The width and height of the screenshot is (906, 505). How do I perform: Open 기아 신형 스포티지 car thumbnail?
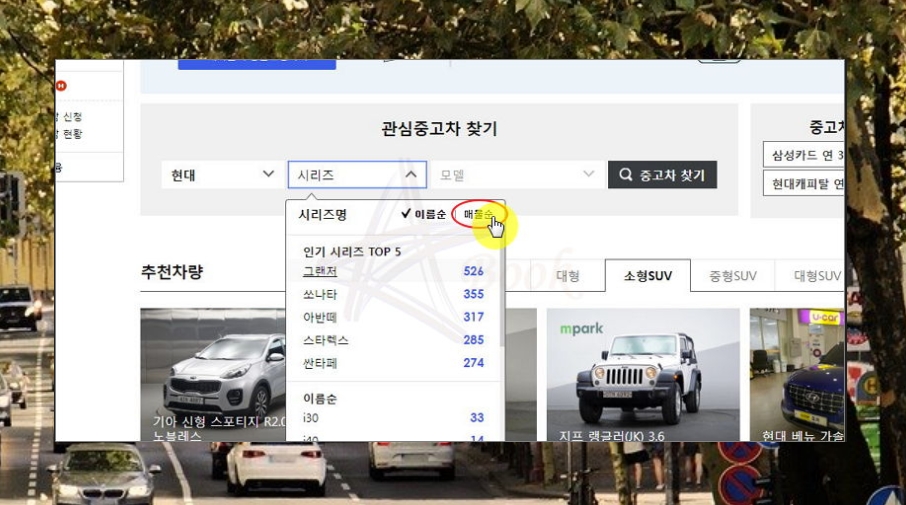coord(213,374)
